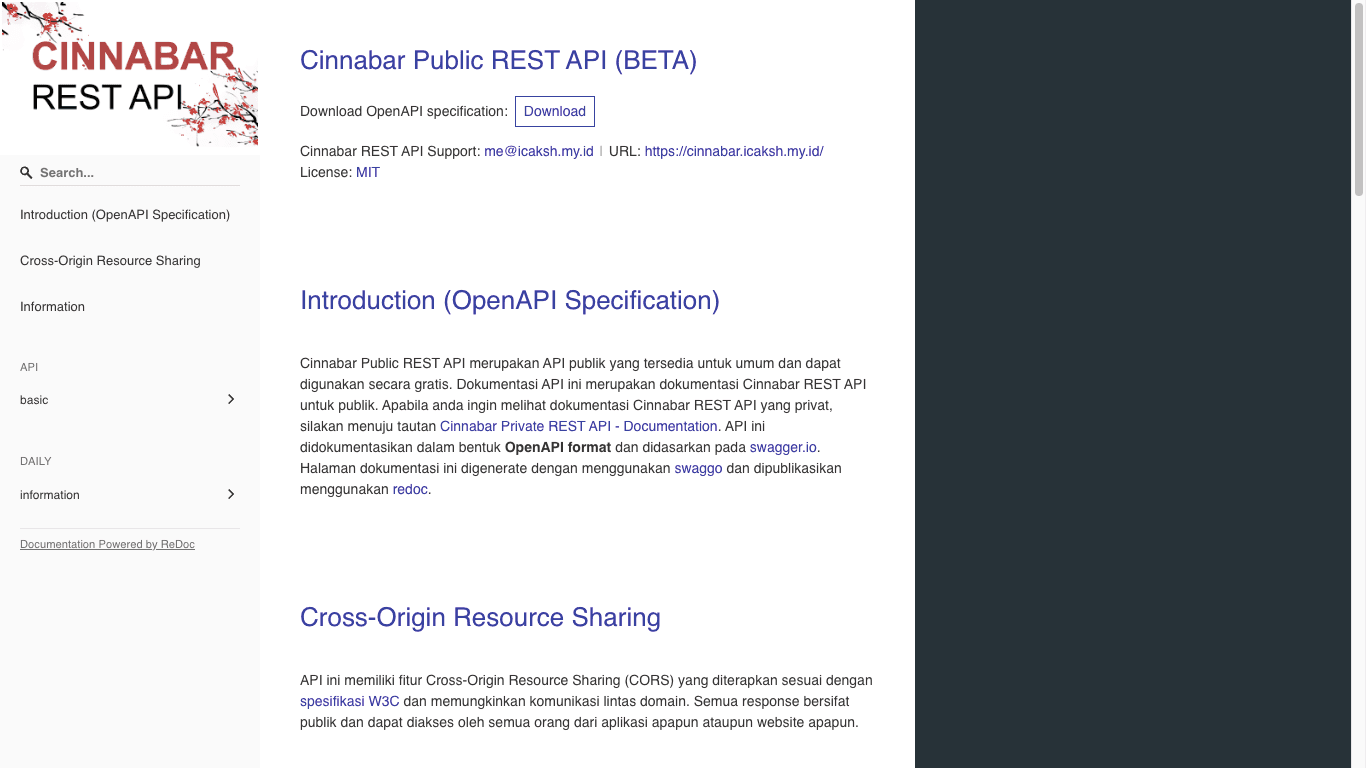The width and height of the screenshot is (1366, 768).
Task: Select the basic sidebar entry label
Action: pyautogui.click(x=34, y=400)
